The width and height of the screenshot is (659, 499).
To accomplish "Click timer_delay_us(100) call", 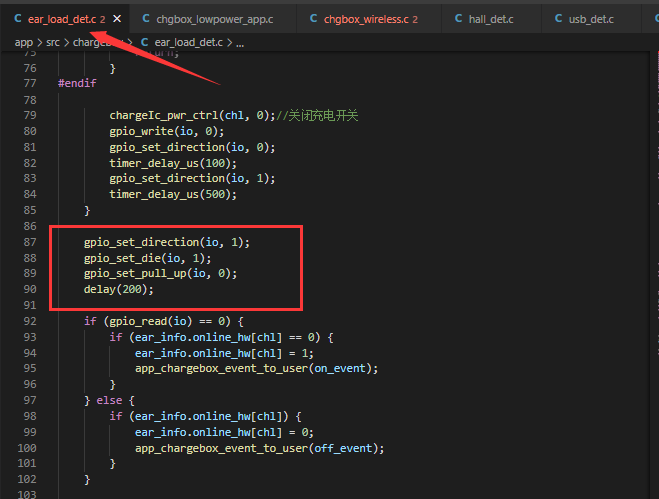I will coord(173,163).
